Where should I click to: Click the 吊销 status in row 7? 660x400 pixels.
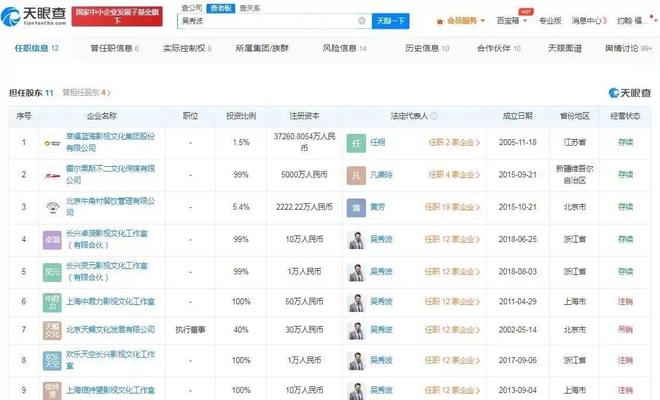[x=625, y=330]
